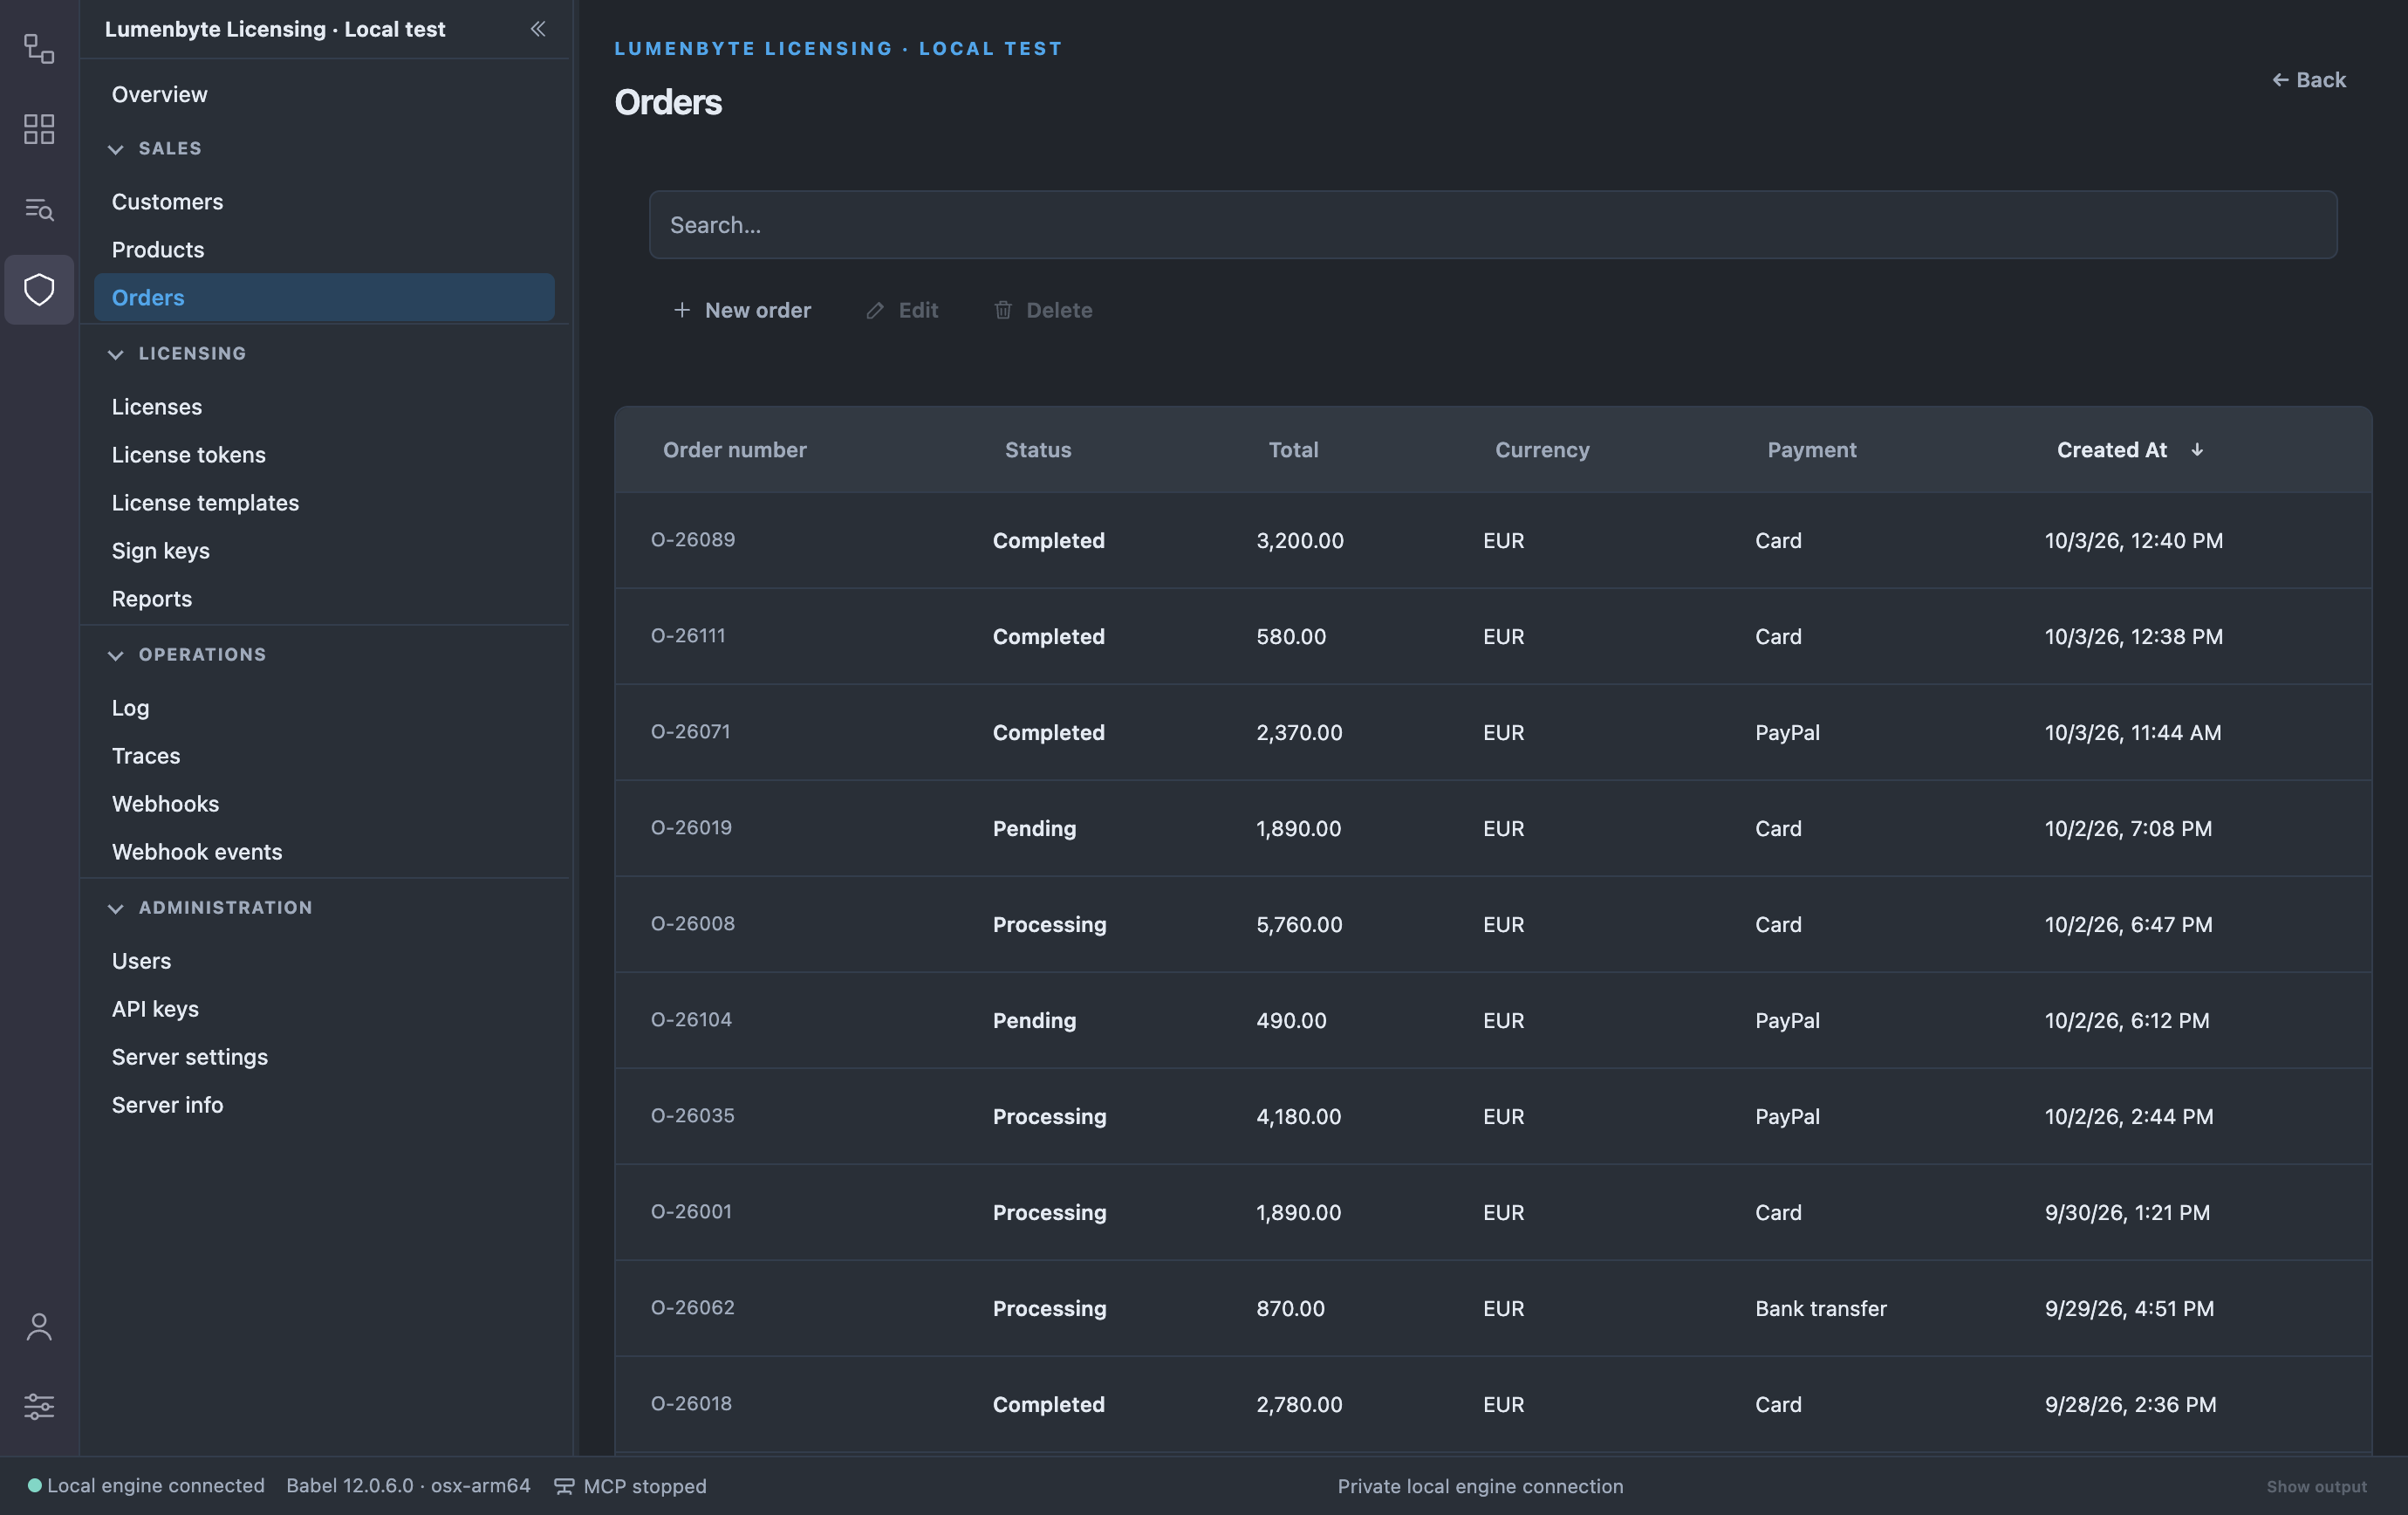The height and width of the screenshot is (1515, 2408).
Task: Click the pencil Edit icon
Action: [875, 310]
